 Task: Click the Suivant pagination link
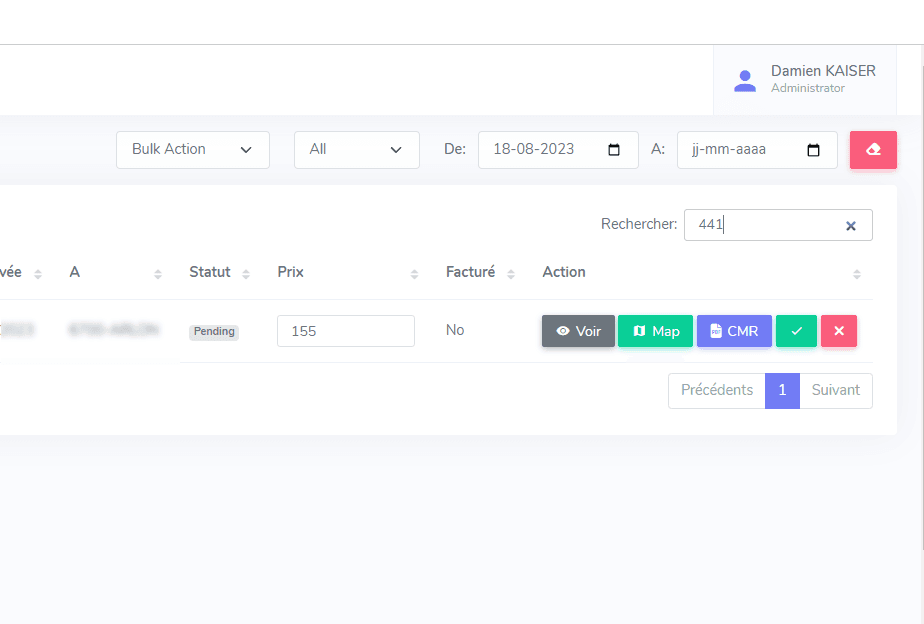tap(836, 391)
